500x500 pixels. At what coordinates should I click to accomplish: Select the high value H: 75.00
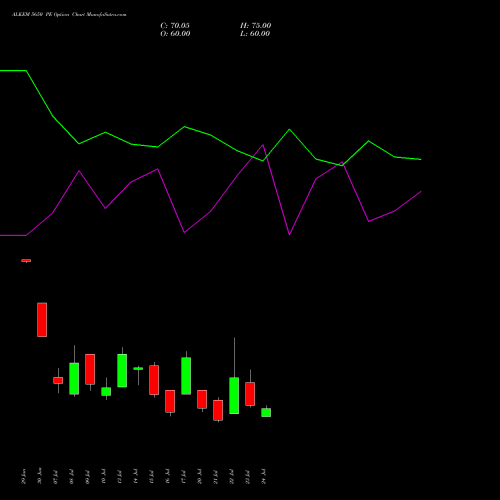coord(256,26)
